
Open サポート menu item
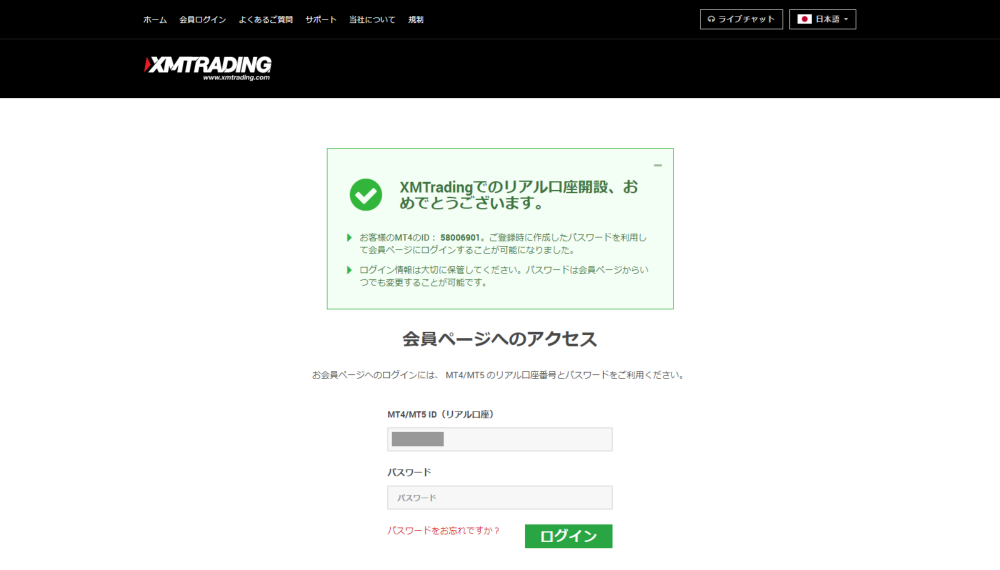[x=321, y=20]
